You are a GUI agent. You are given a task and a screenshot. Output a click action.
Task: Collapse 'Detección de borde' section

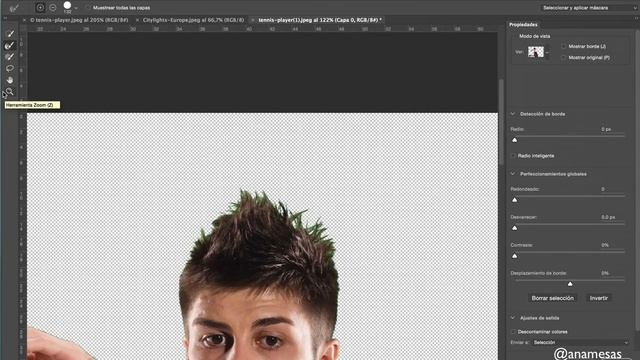513,114
